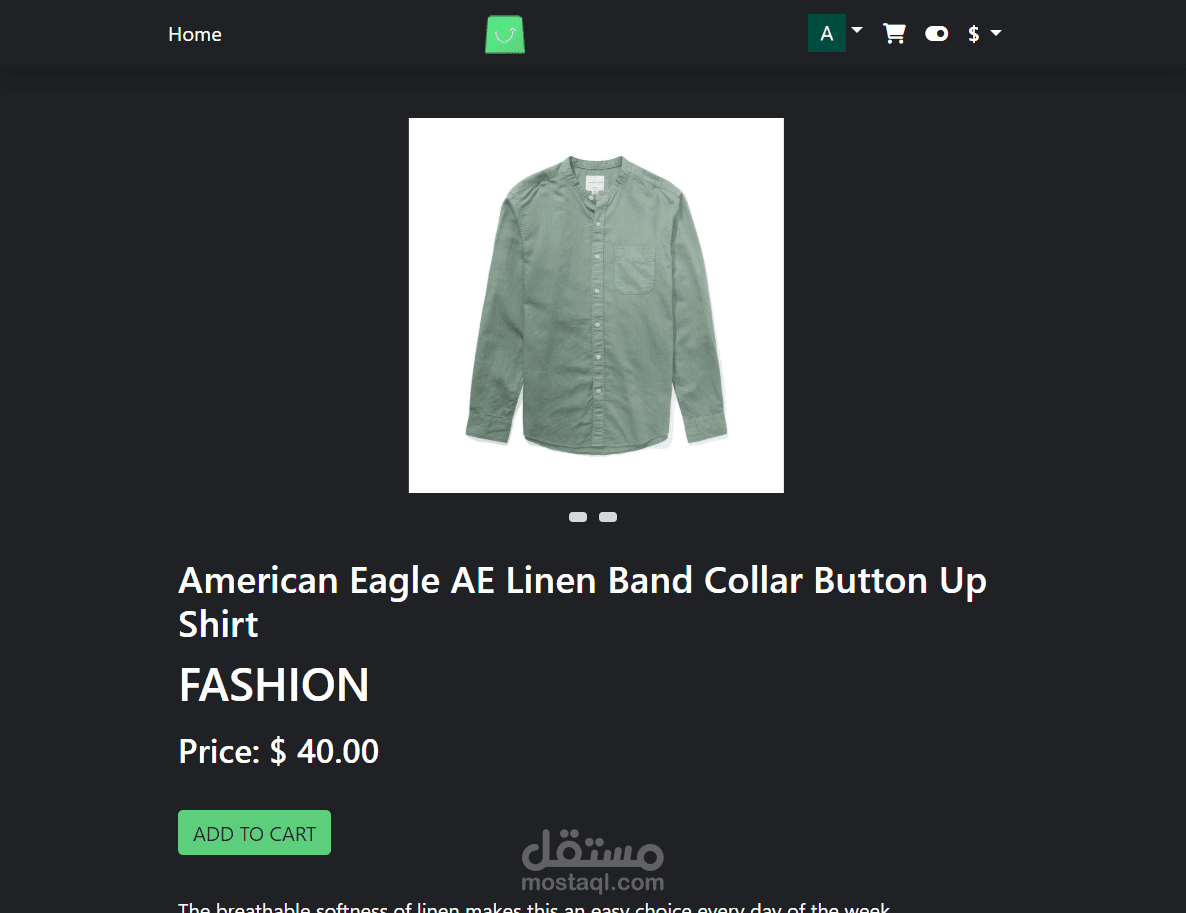Expand the caret beside the user avatar

click(x=857, y=30)
